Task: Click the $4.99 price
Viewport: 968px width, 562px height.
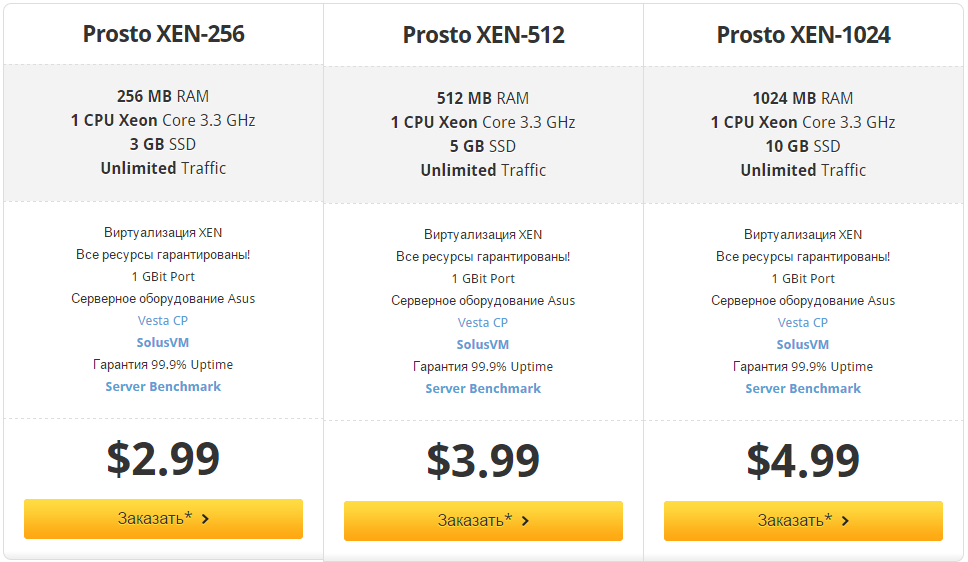Action: pos(803,460)
